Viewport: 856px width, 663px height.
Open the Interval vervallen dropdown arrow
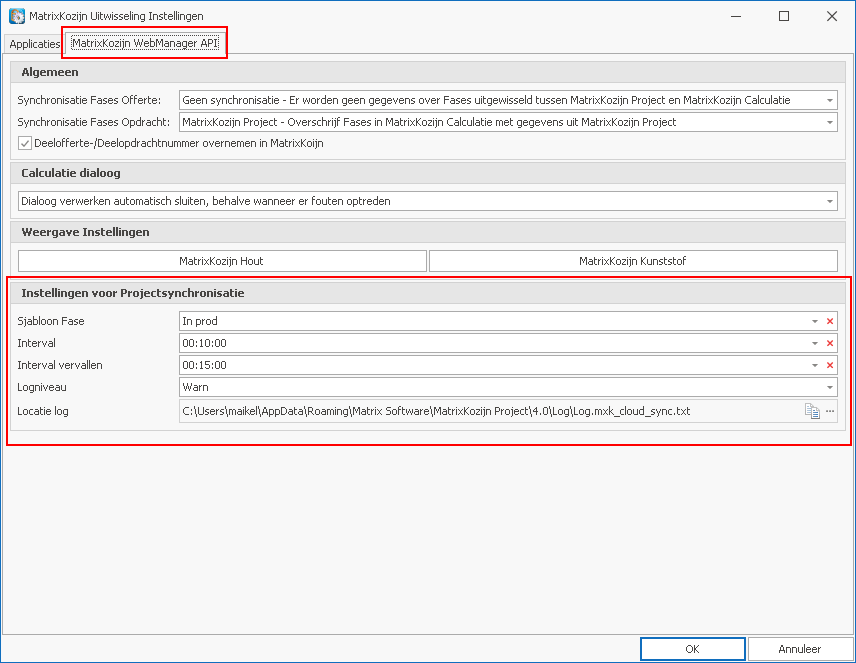pos(815,365)
